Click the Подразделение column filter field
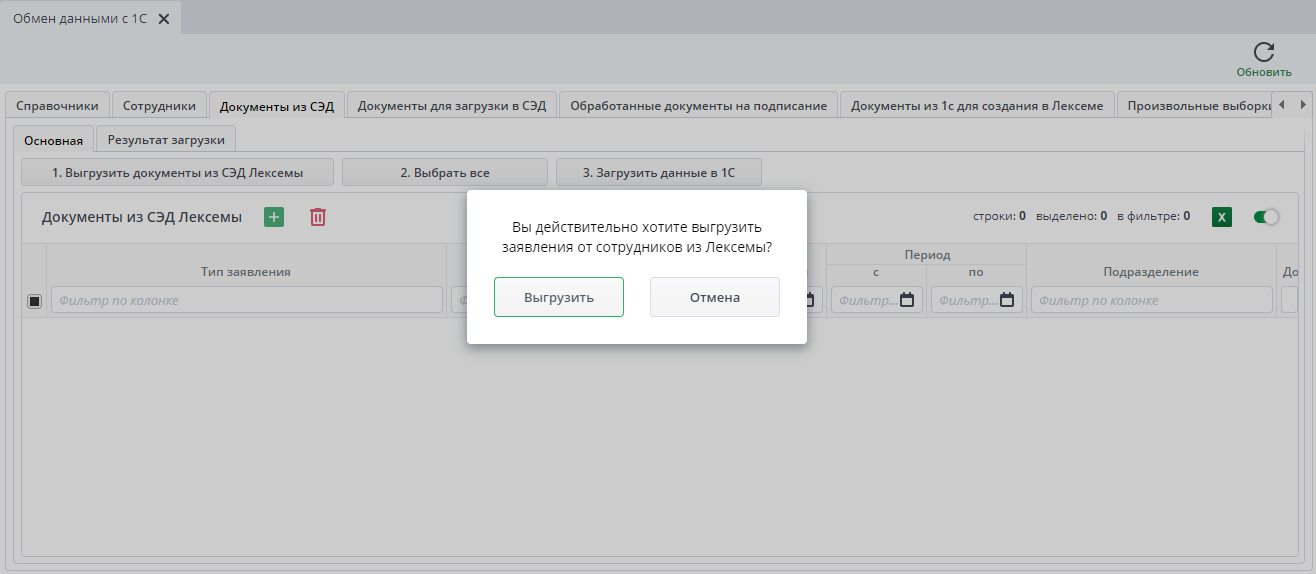The width and height of the screenshot is (1316, 574). tap(1151, 300)
